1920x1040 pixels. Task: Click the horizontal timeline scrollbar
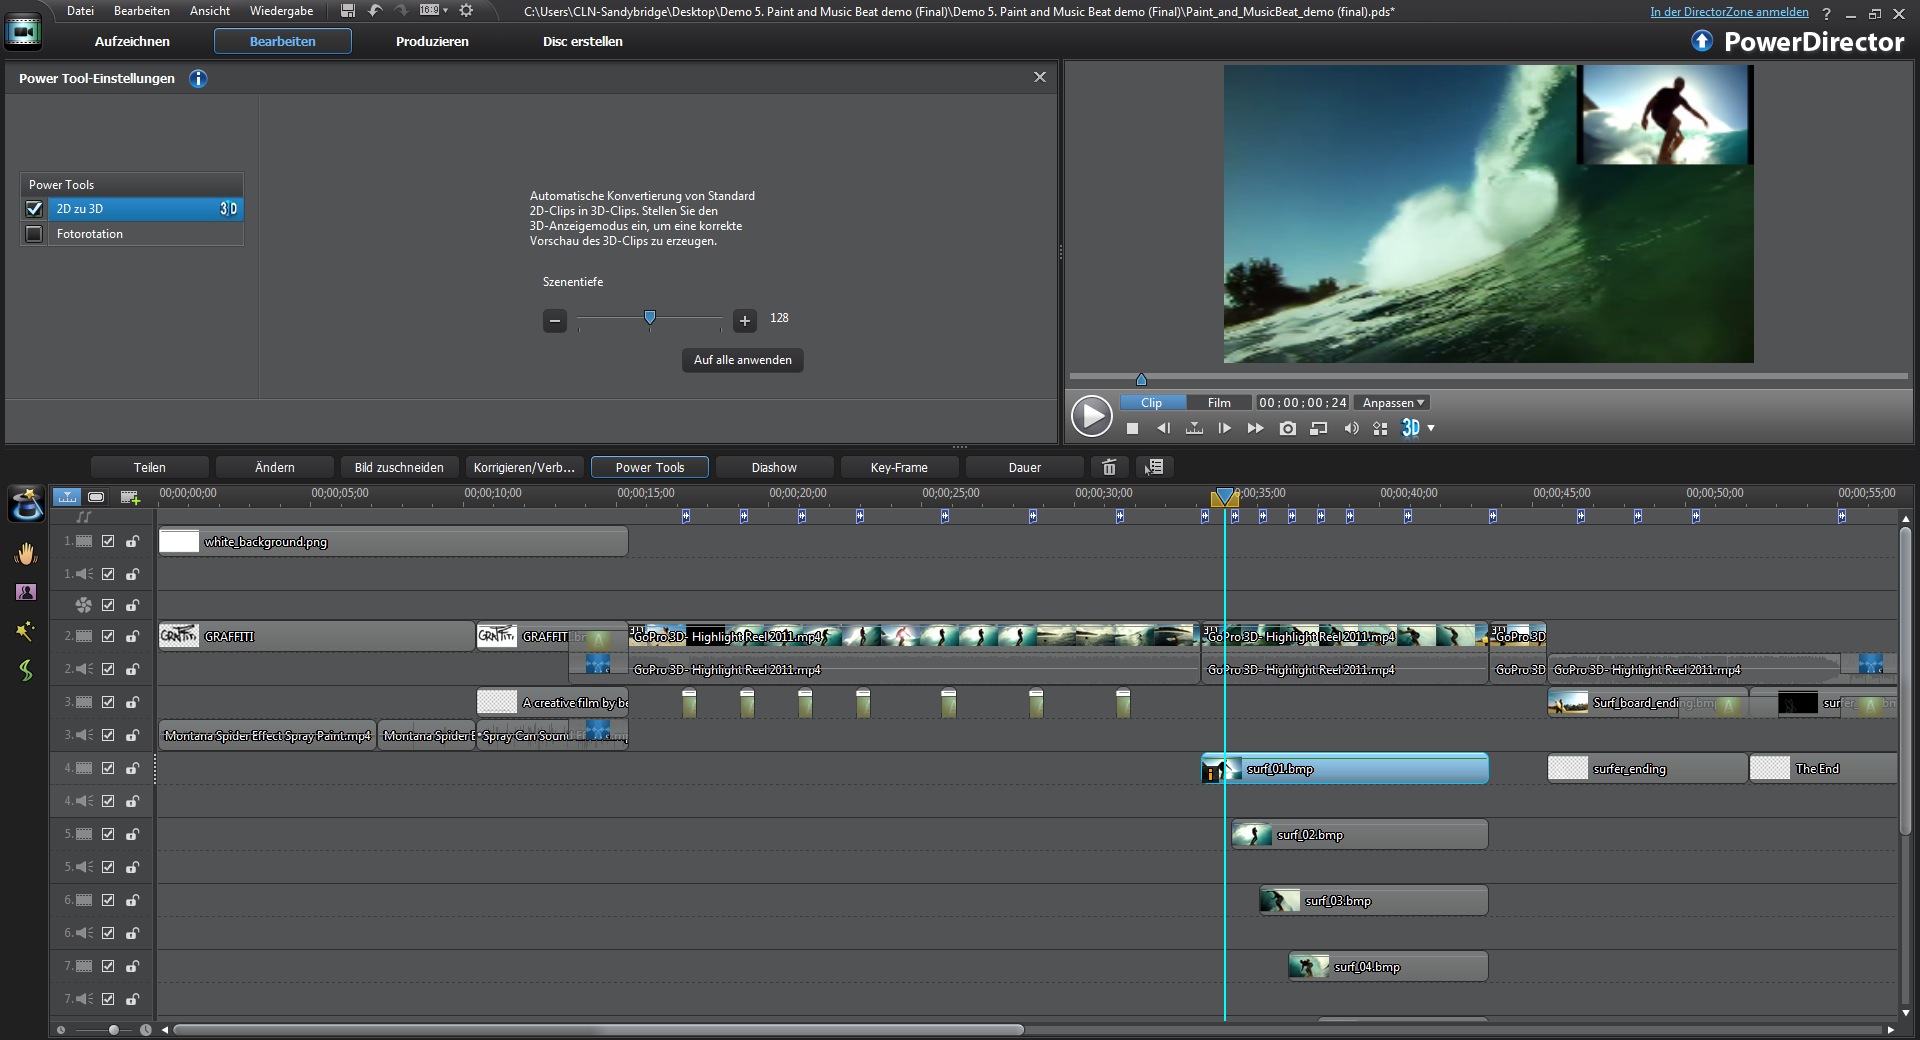point(598,1029)
